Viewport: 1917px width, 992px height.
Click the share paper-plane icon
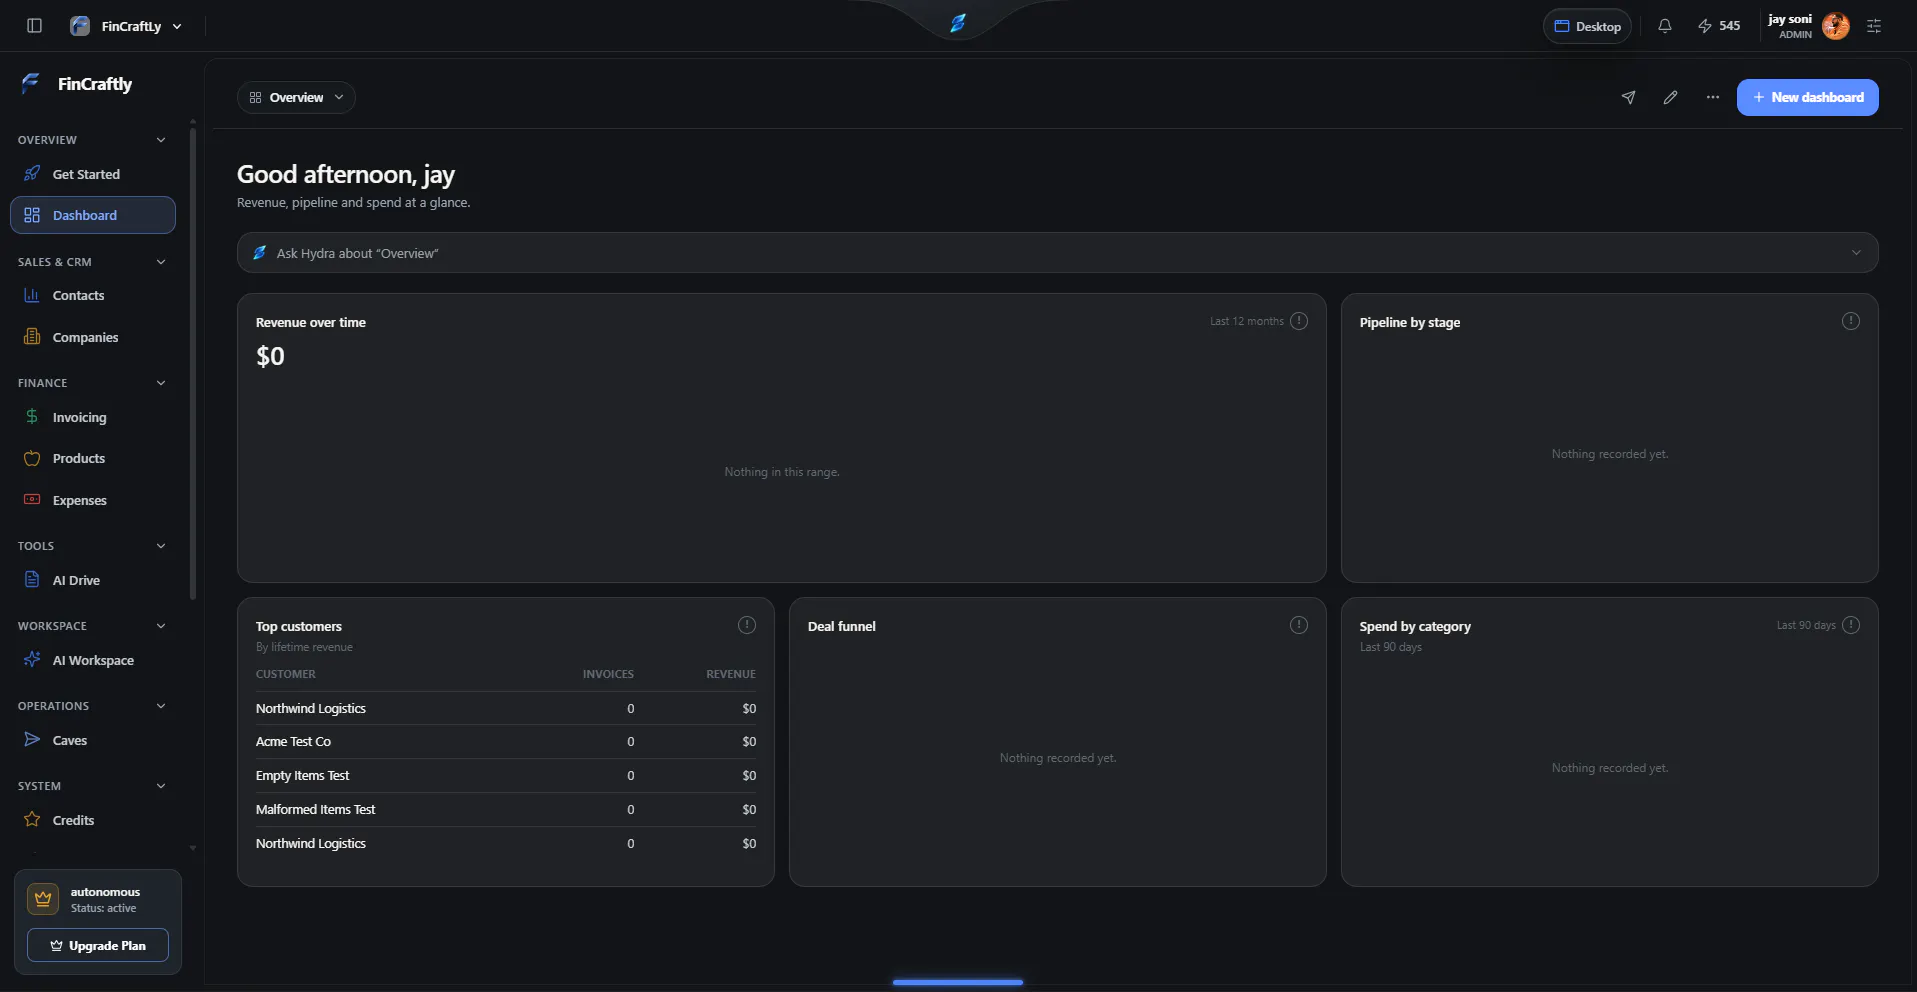pos(1628,97)
